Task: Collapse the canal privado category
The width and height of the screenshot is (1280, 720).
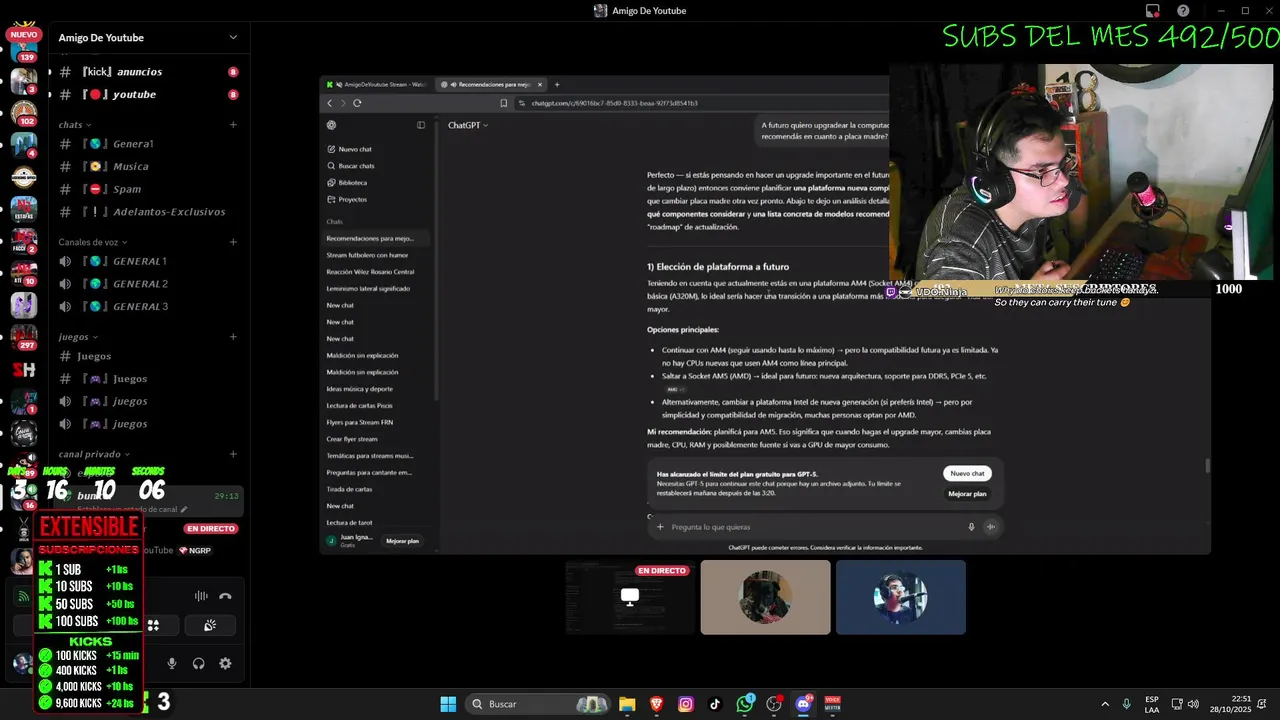Action: (x=94, y=454)
